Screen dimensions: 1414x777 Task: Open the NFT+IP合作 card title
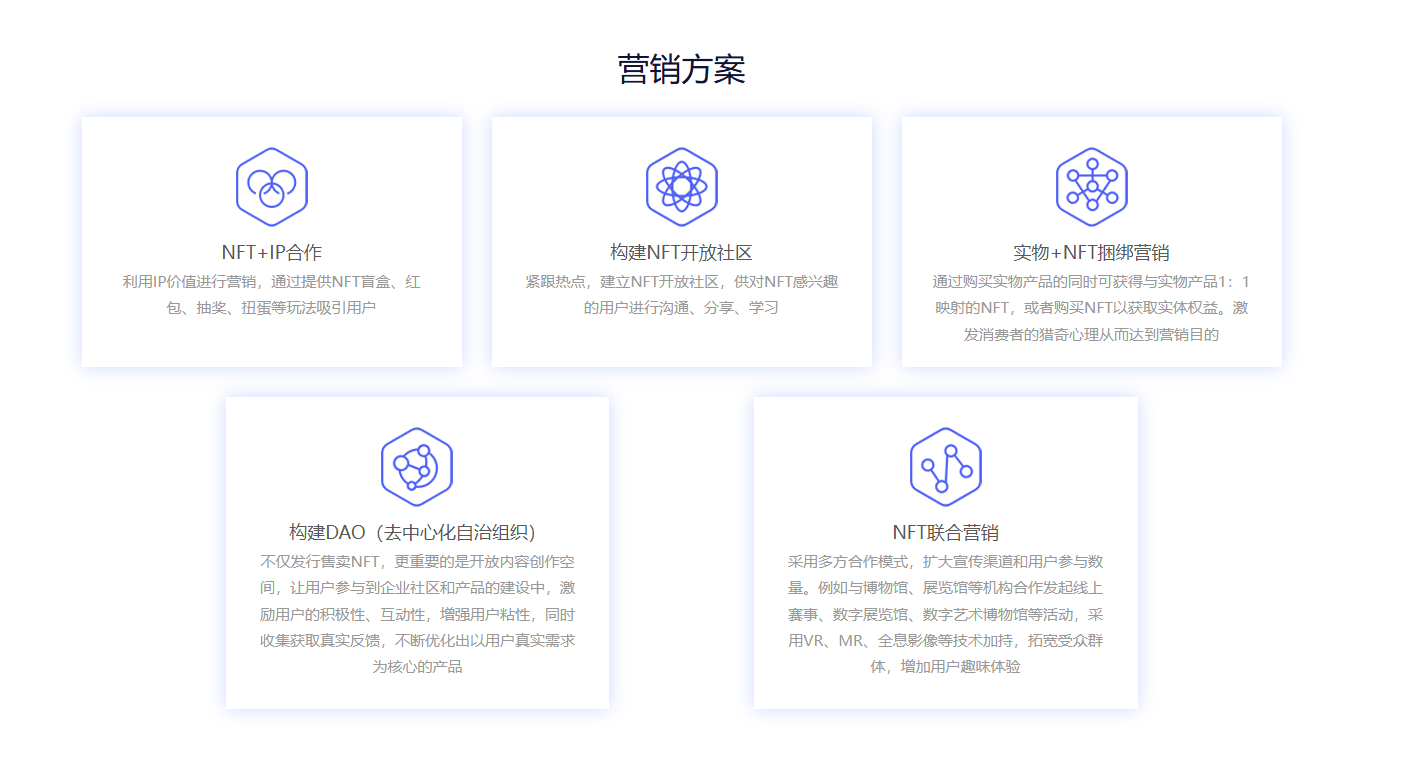271,252
